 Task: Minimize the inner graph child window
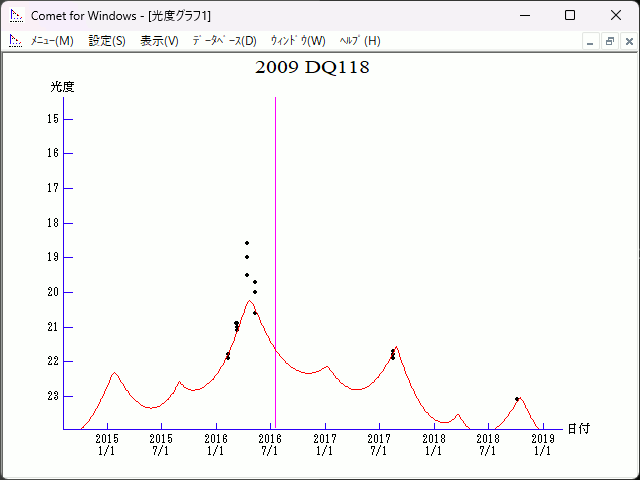pos(590,41)
